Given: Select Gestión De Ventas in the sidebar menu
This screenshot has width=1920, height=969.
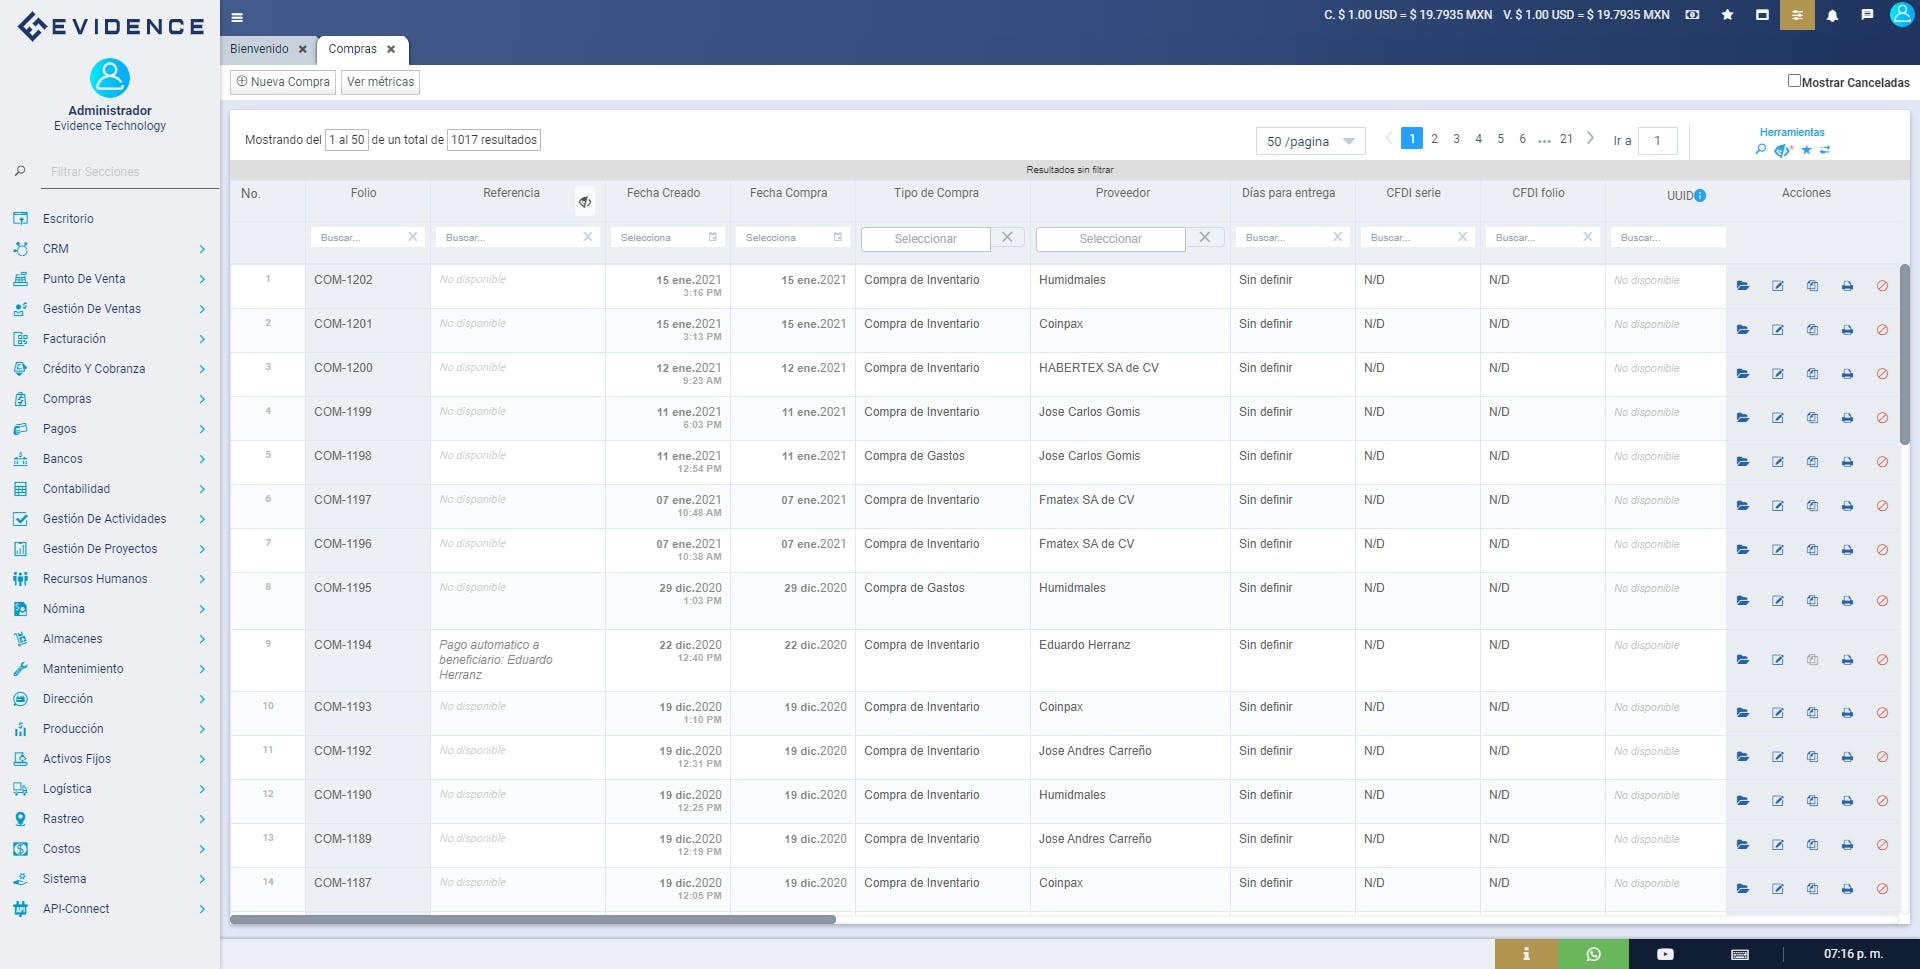Looking at the screenshot, I should [91, 308].
